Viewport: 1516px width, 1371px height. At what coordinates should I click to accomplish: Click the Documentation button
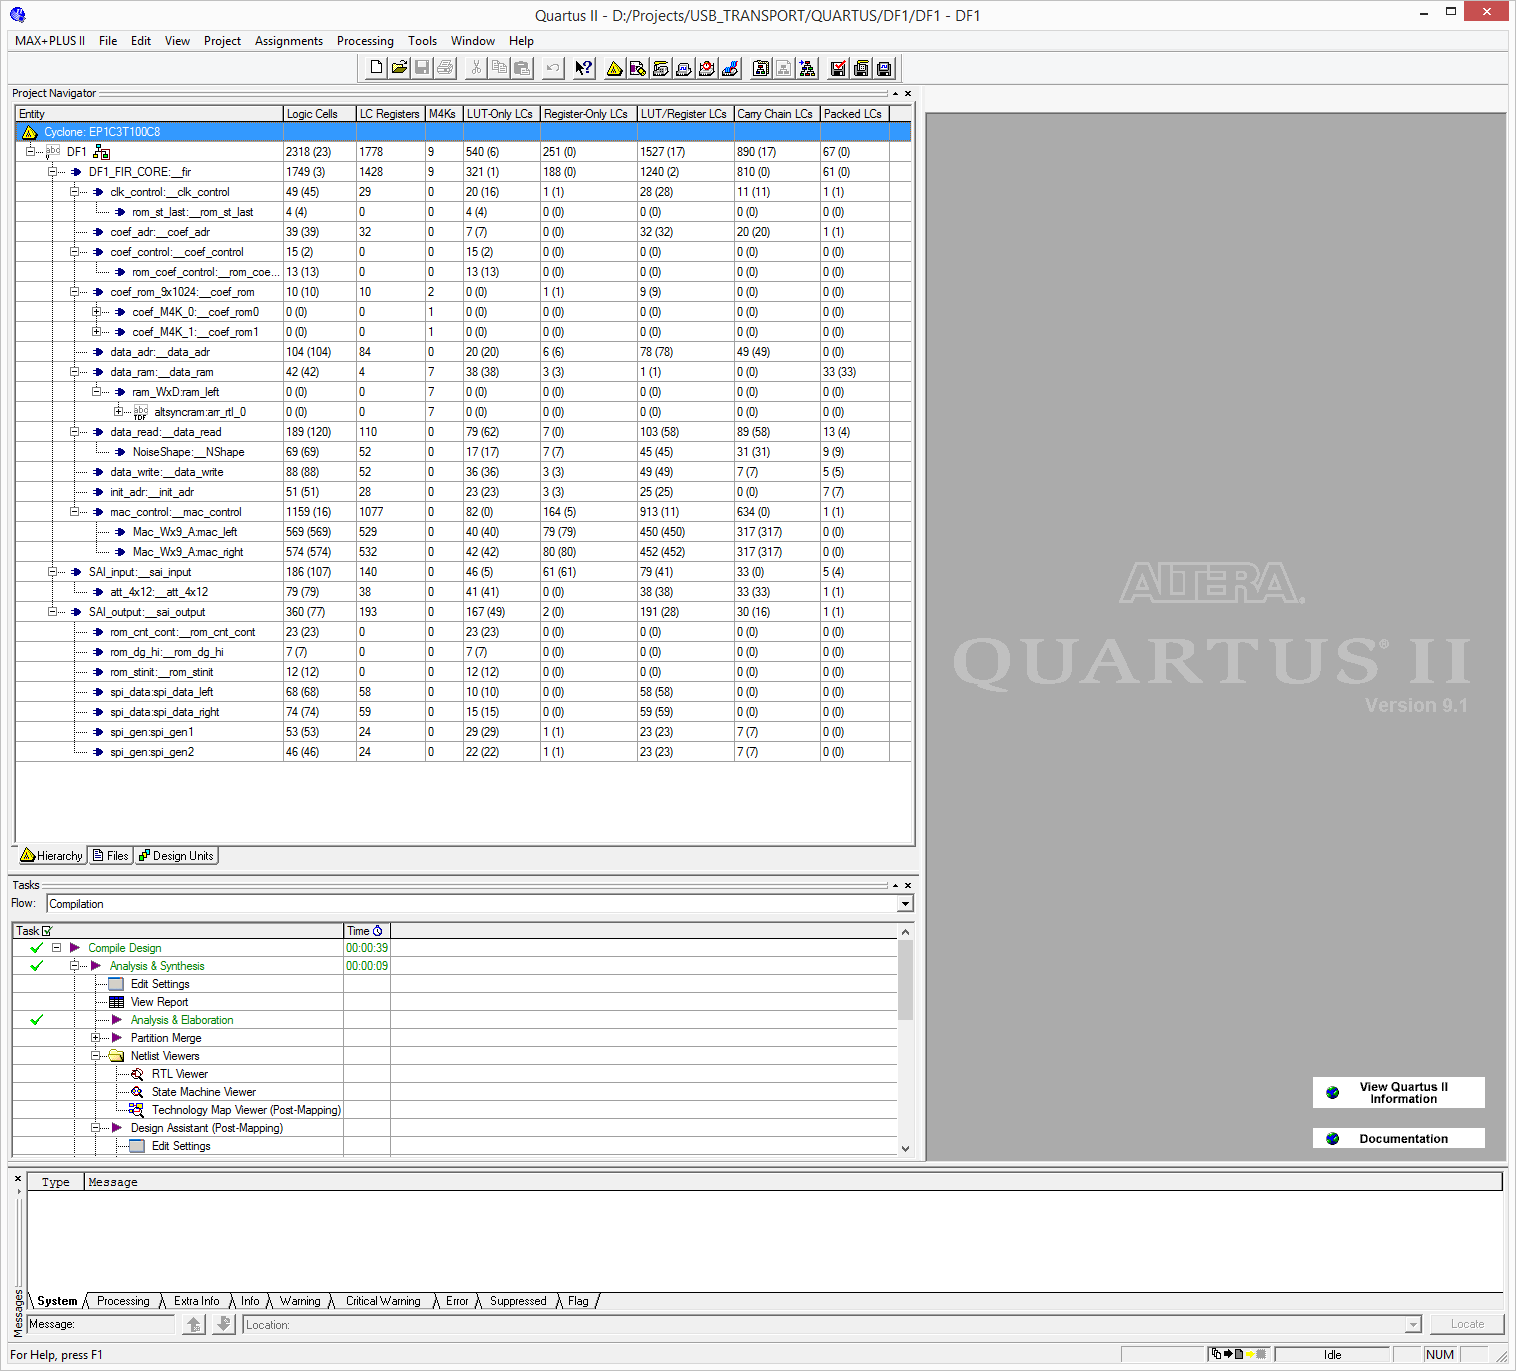point(1398,1138)
